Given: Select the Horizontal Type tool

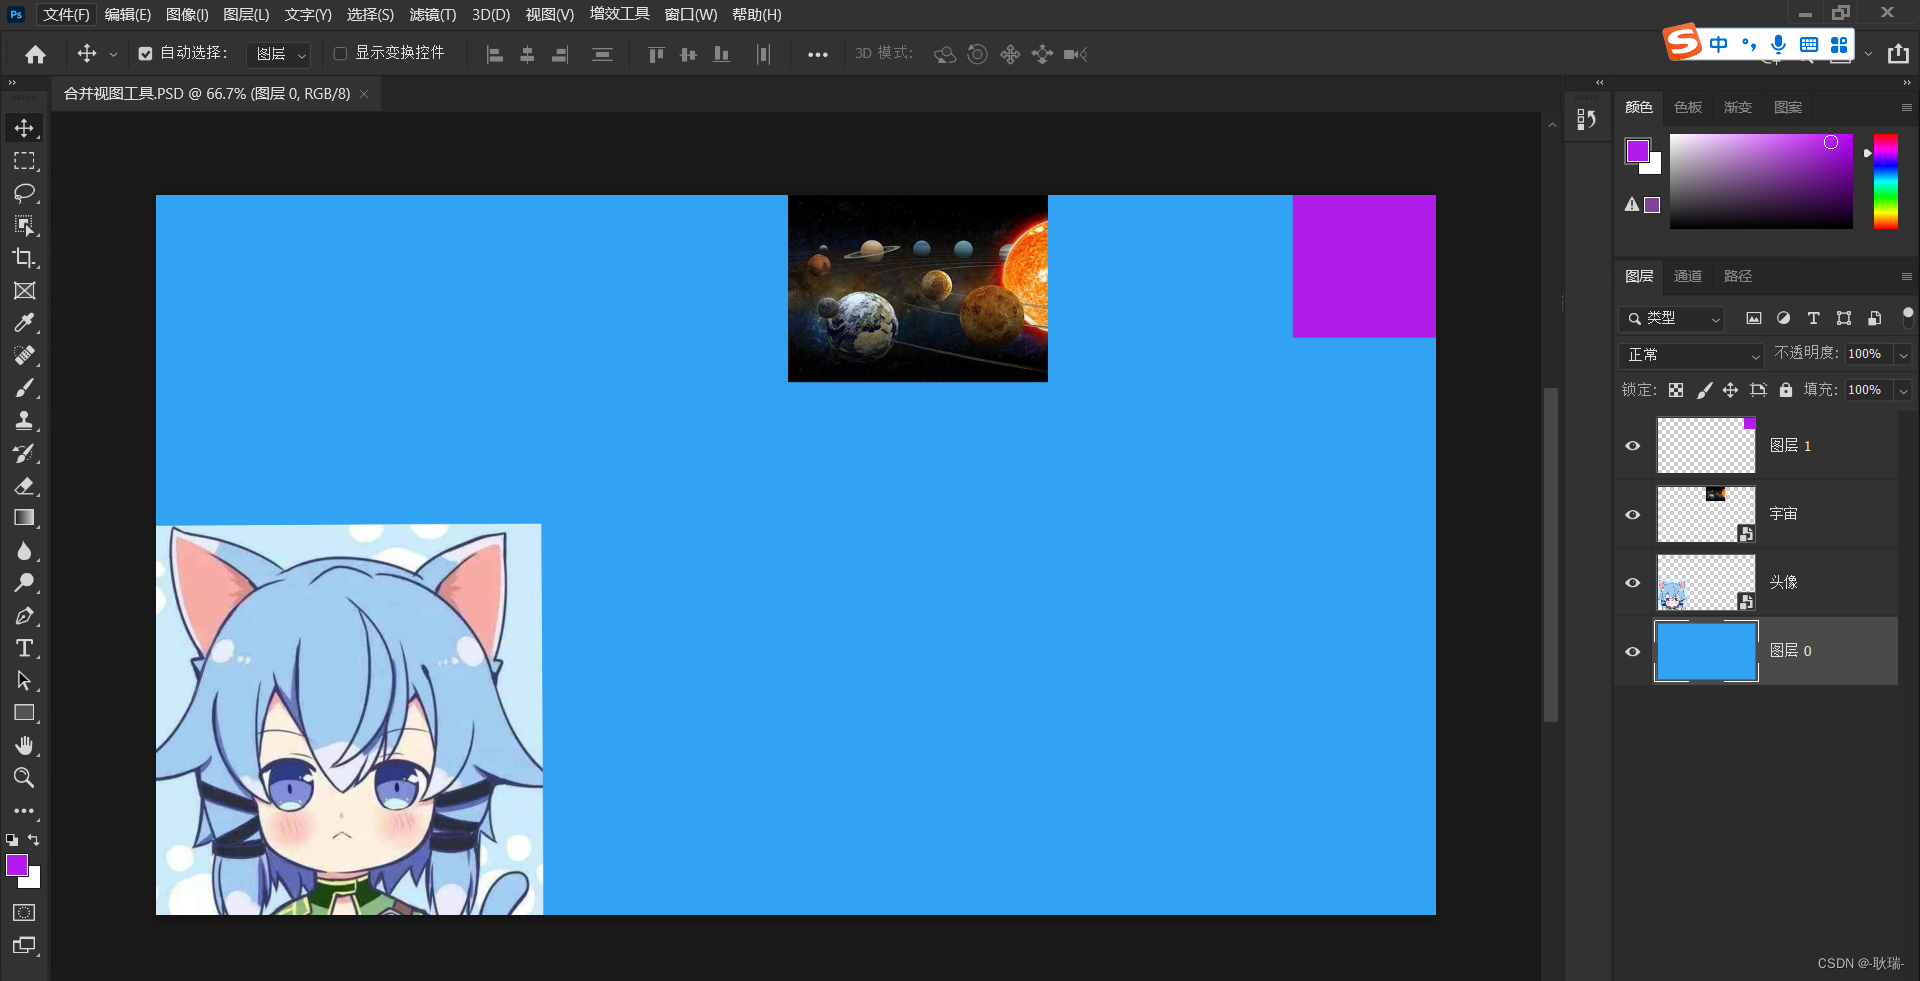Looking at the screenshot, I should [x=24, y=648].
